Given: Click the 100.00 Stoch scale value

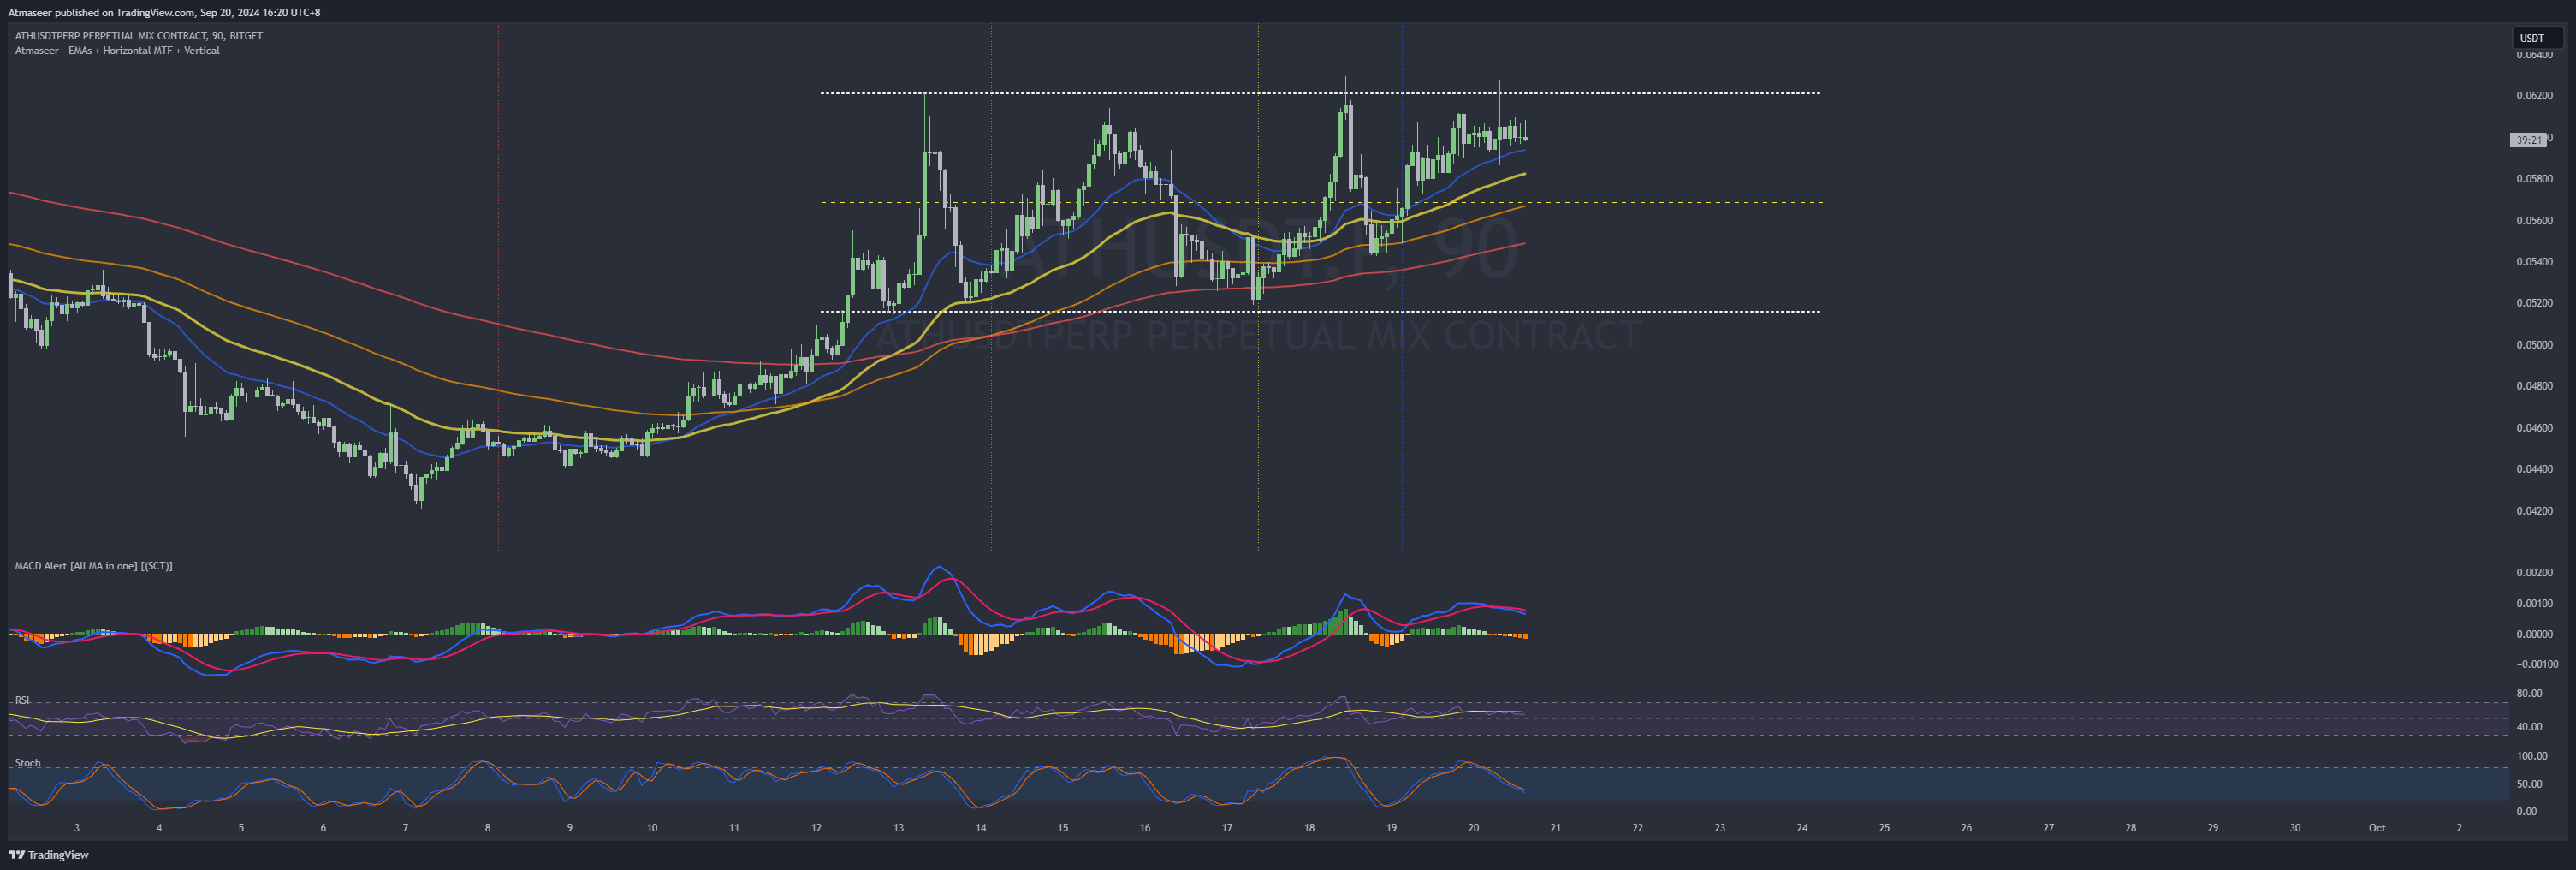Looking at the screenshot, I should click(x=2532, y=756).
